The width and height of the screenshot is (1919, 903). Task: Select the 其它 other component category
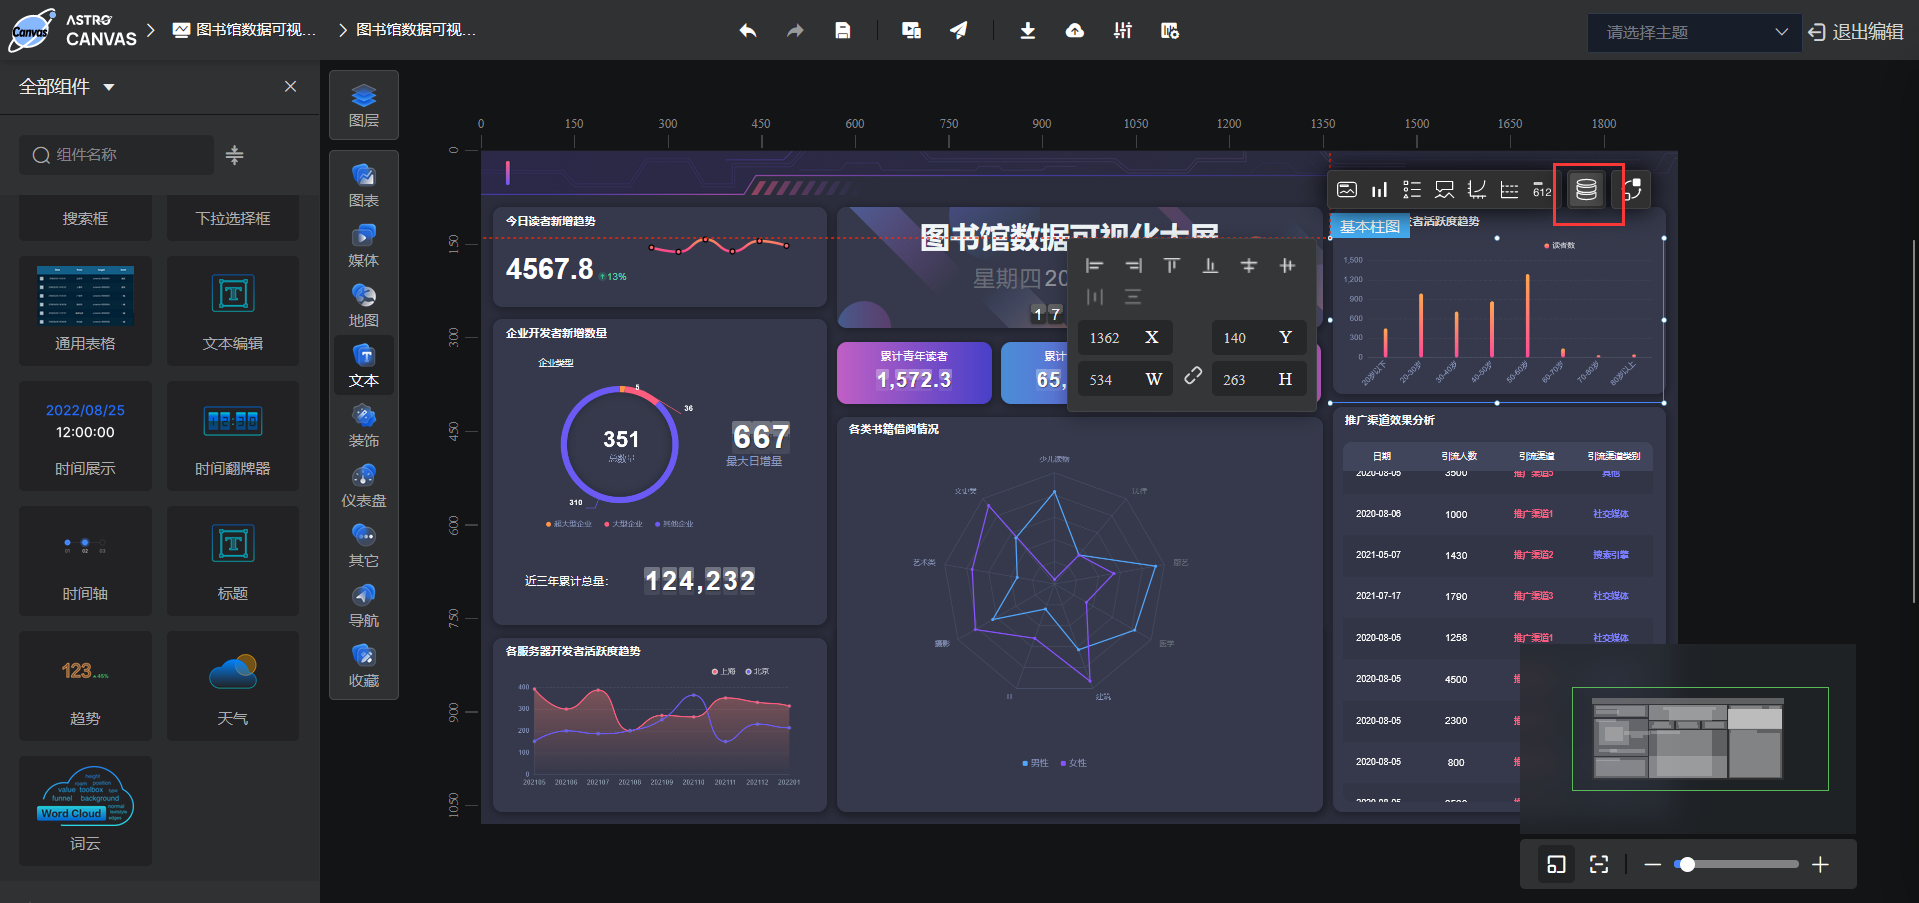[364, 545]
